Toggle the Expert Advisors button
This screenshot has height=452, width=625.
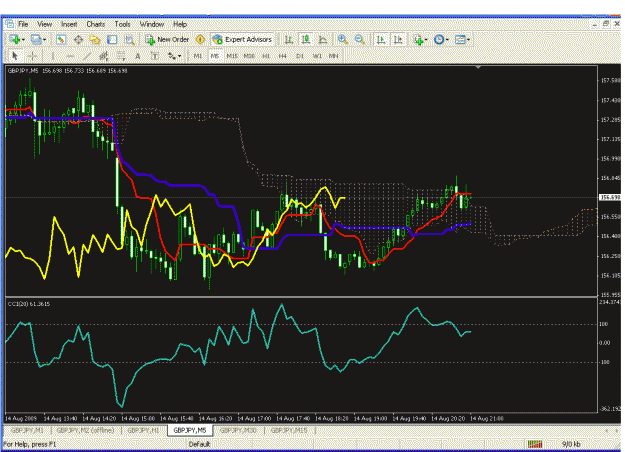[x=242, y=39]
